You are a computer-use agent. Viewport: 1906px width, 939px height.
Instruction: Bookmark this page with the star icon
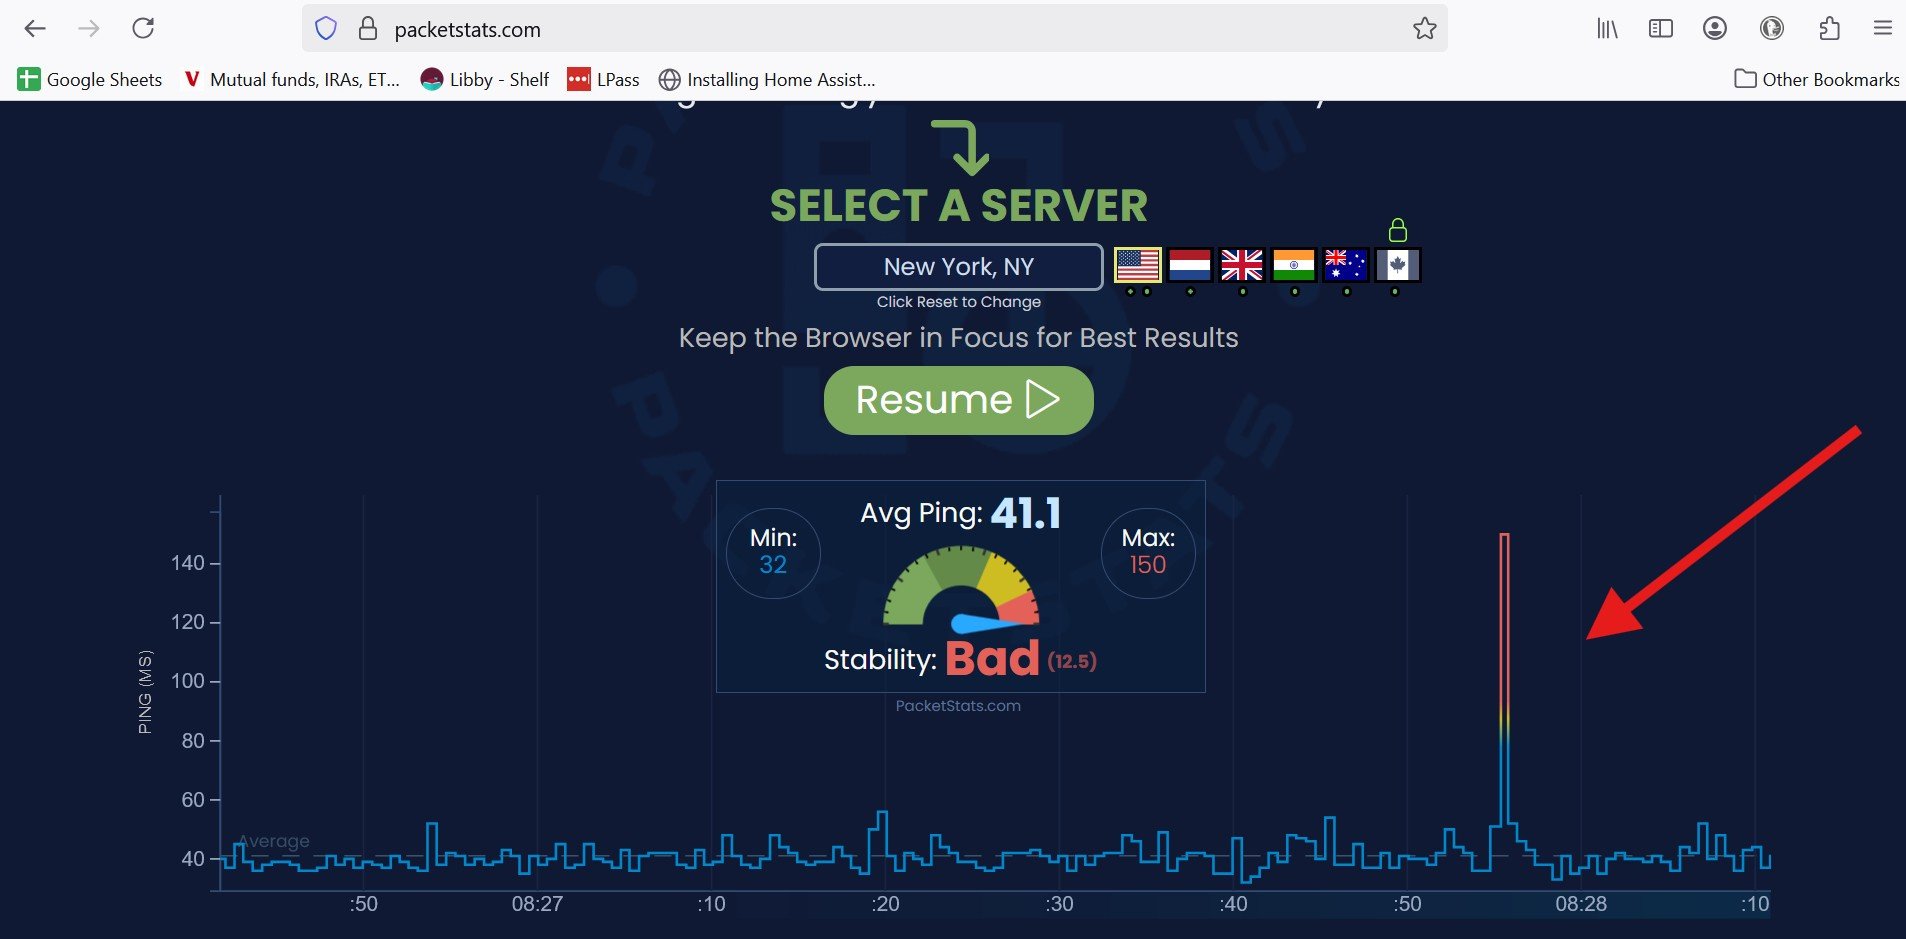click(1425, 29)
